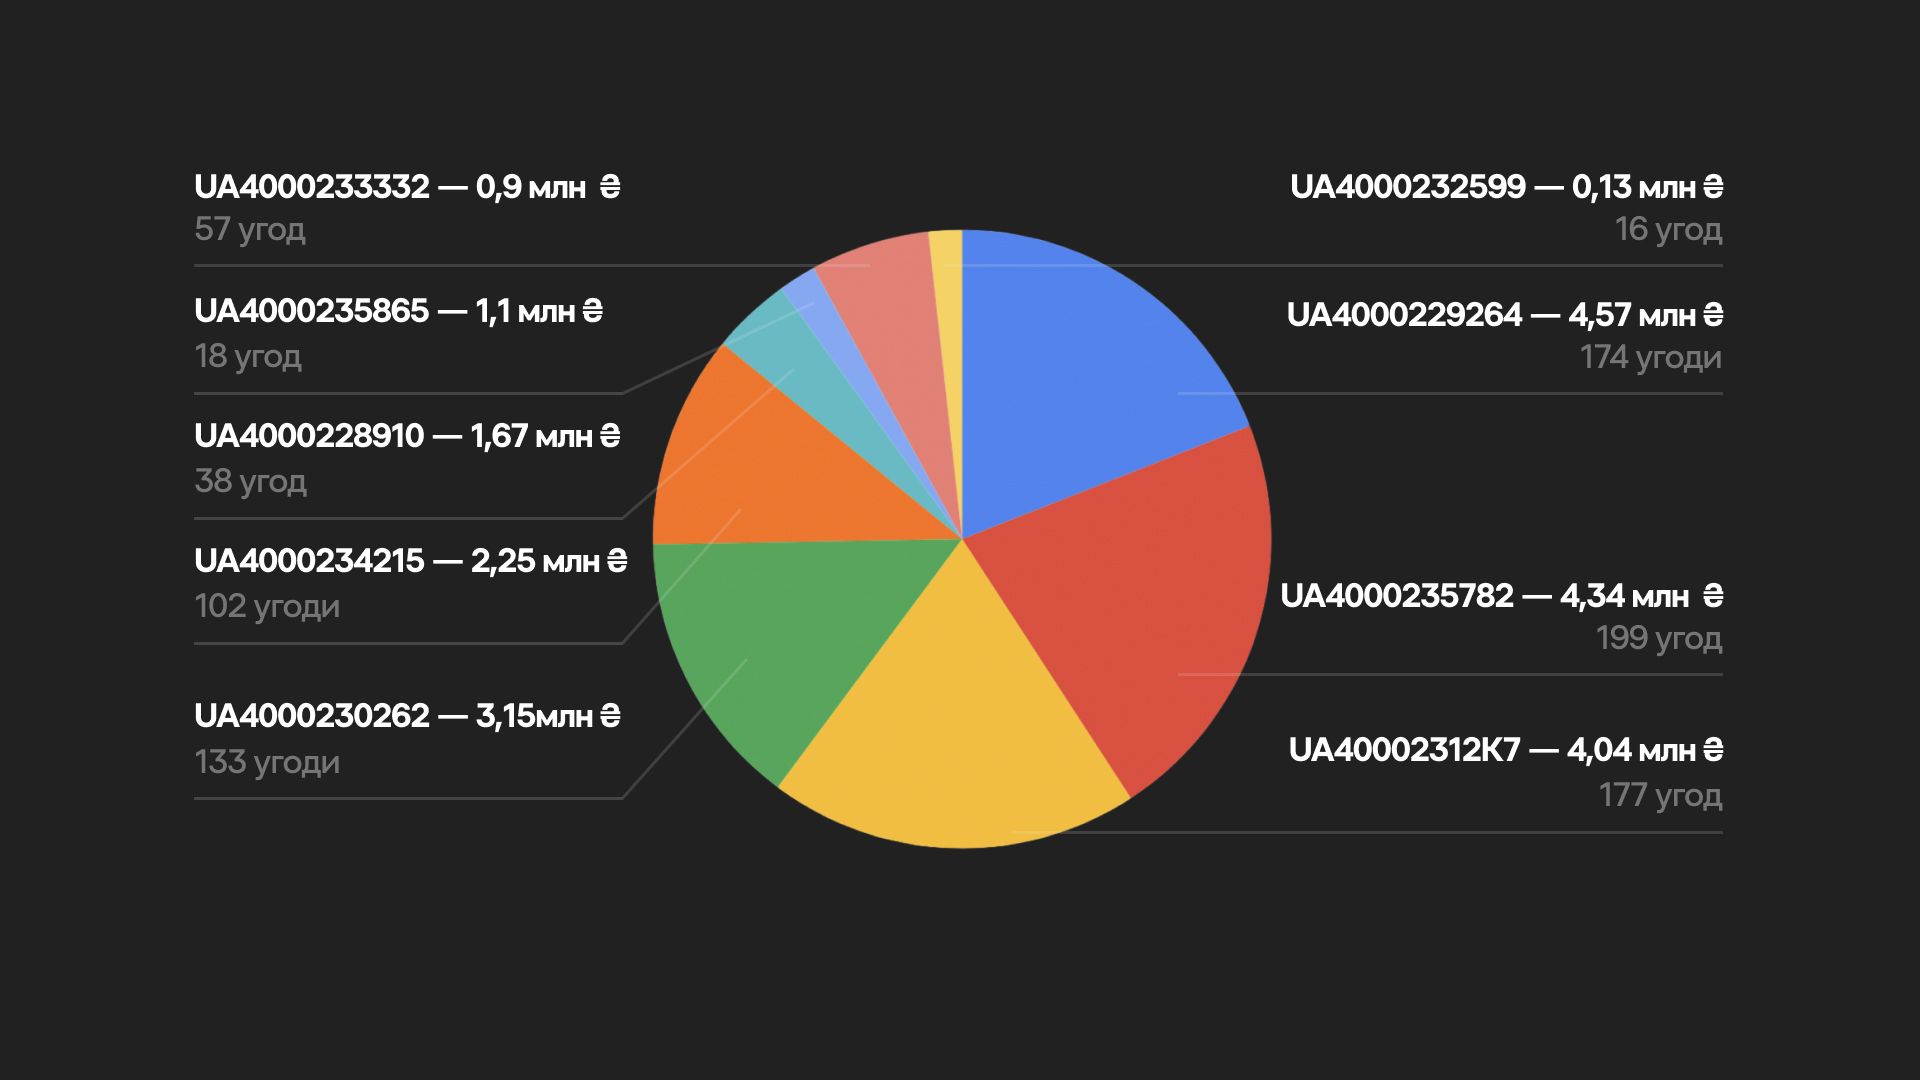Click the UA4000232599 — 0,13 млн label
Viewport: 1920px width, 1080px height.
coord(1506,187)
